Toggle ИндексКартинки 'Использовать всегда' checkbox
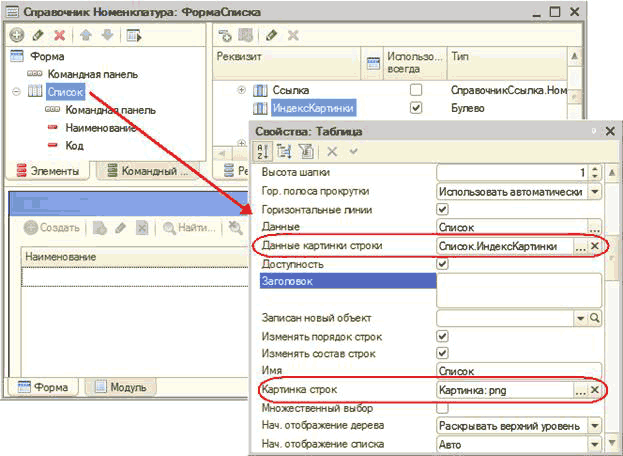Image resolution: width=623 pixels, height=456 pixels. (x=416, y=107)
